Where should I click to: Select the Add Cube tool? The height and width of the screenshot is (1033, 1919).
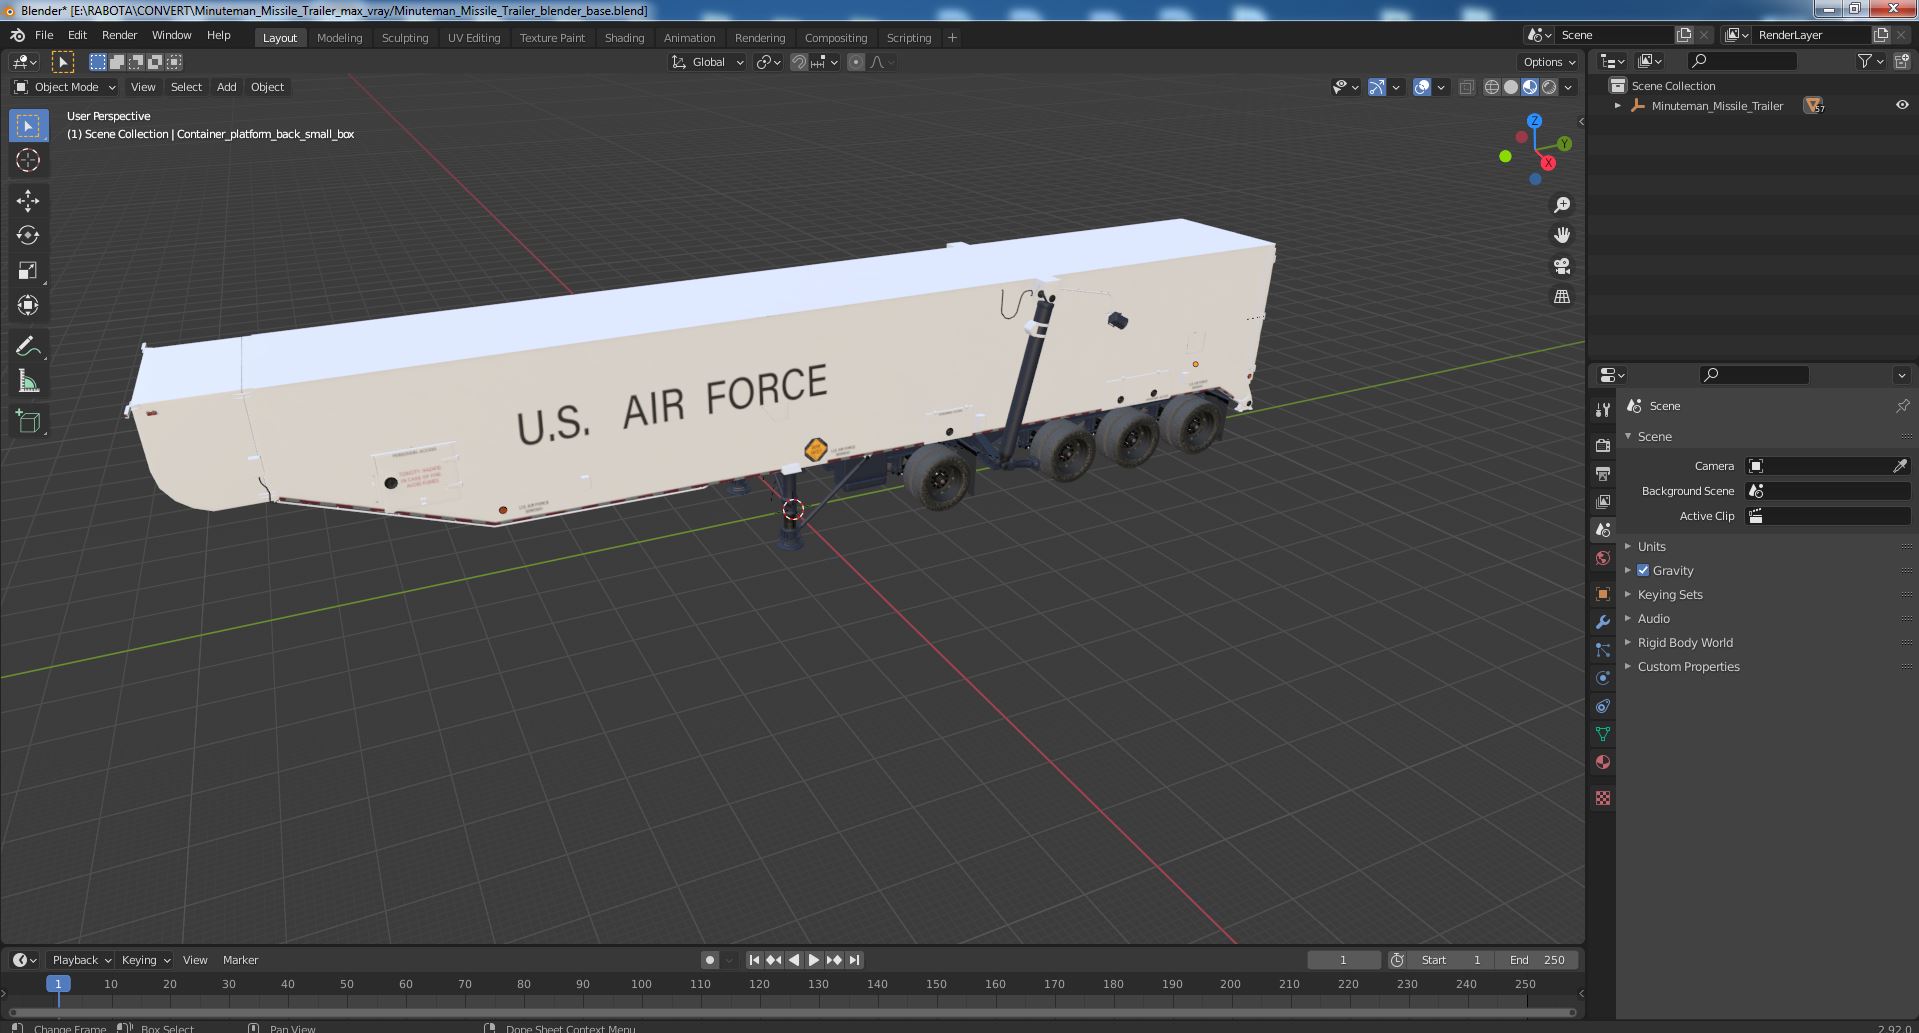[28, 422]
